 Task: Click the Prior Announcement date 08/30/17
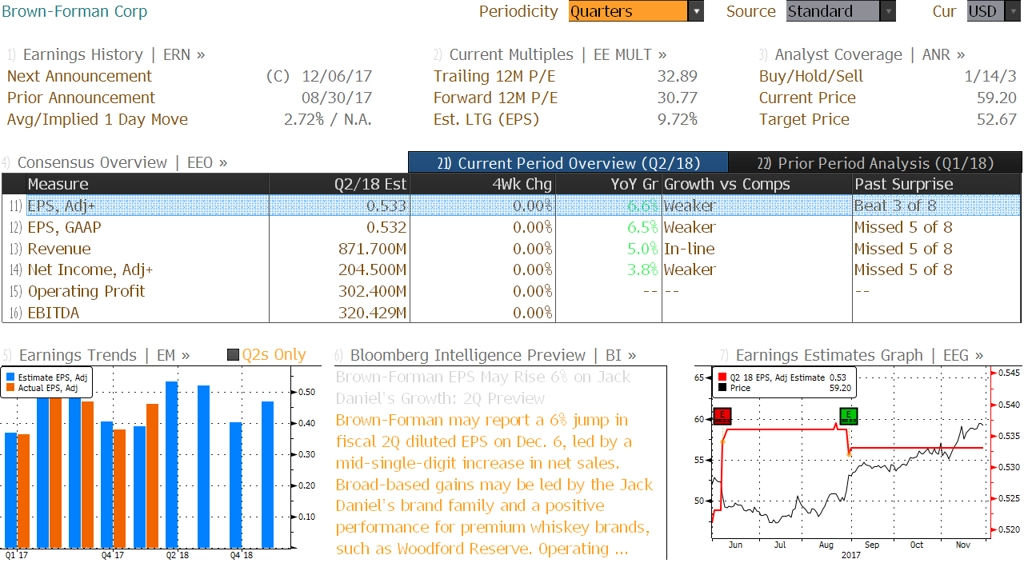click(x=336, y=98)
